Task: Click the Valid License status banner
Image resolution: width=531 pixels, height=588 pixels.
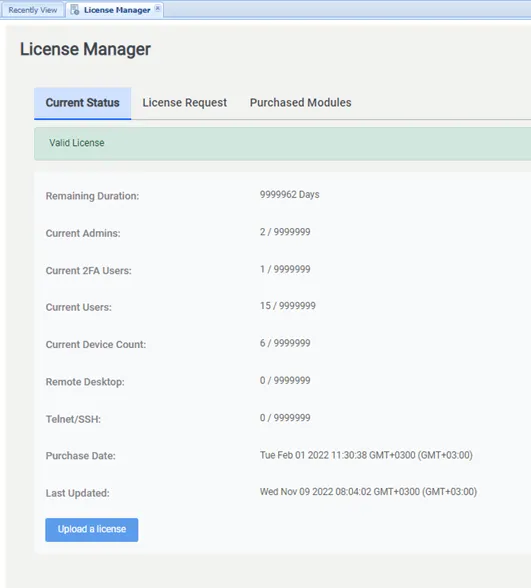Action: point(282,144)
